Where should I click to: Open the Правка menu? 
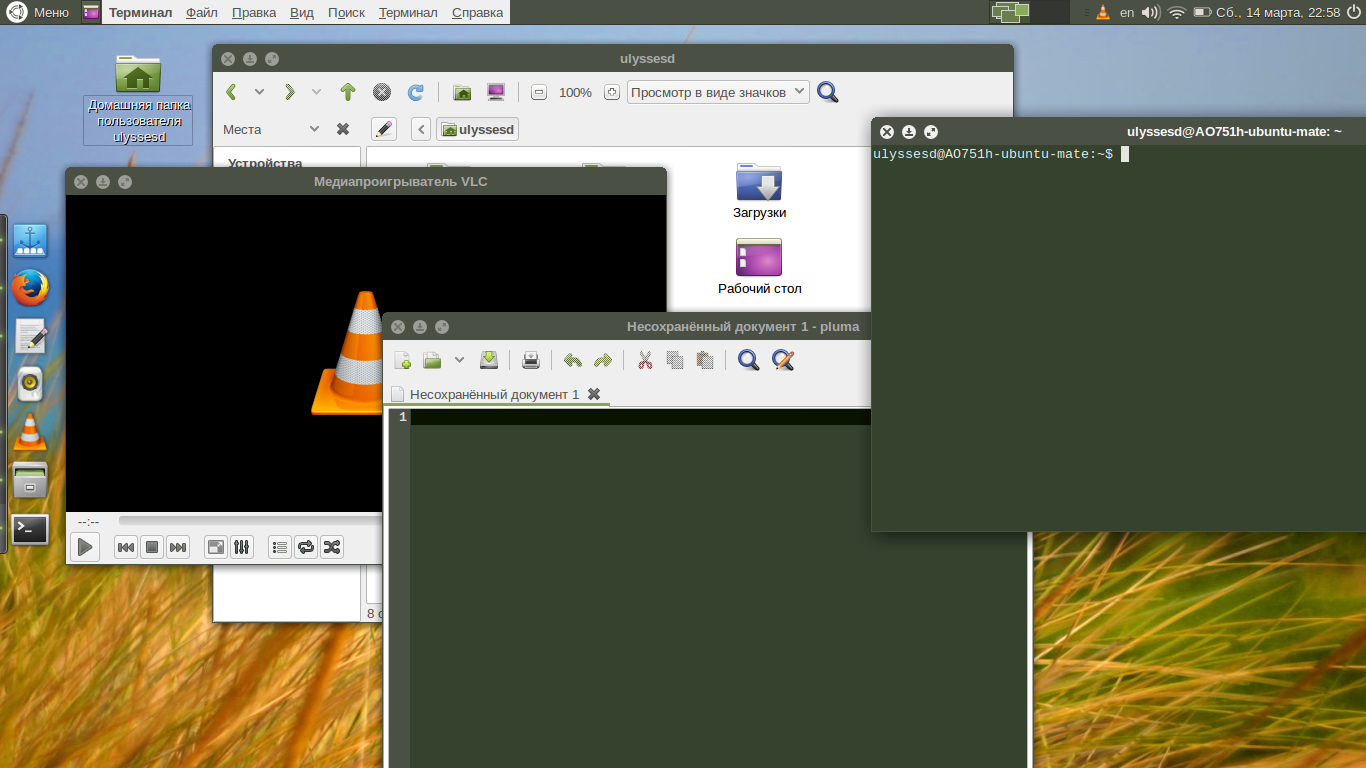pos(254,12)
